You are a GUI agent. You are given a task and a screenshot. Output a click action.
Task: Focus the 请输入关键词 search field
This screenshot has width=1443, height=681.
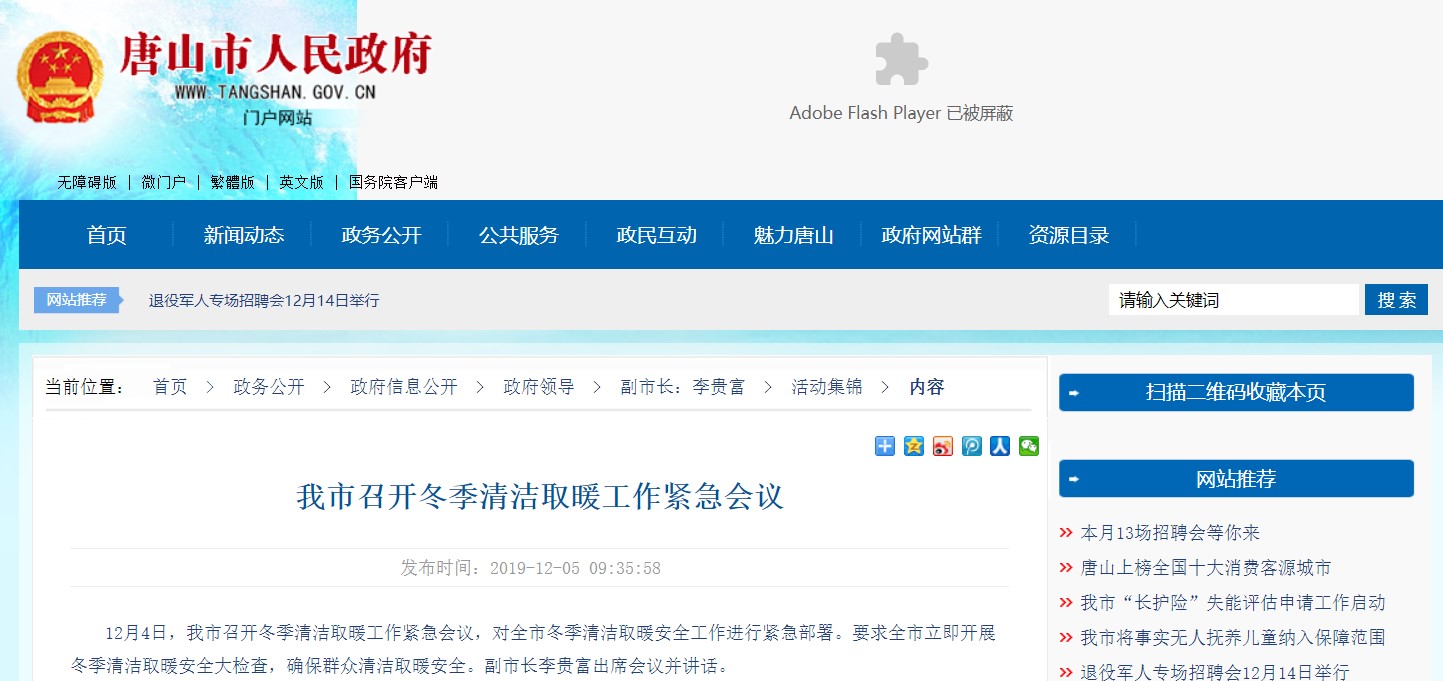(1232, 300)
